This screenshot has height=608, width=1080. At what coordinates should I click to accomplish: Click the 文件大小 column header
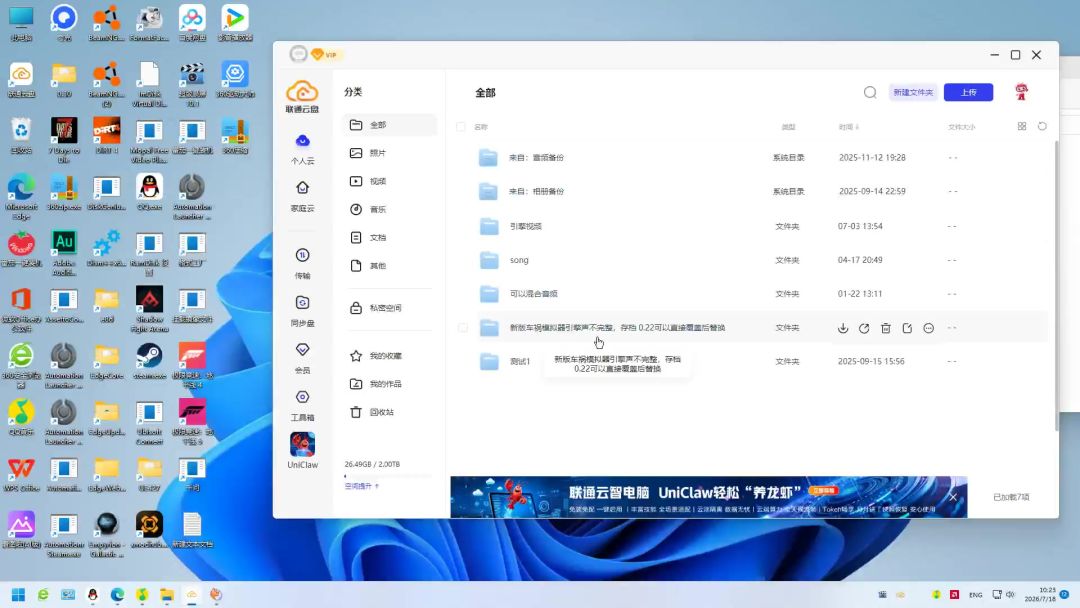tap(962, 127)
